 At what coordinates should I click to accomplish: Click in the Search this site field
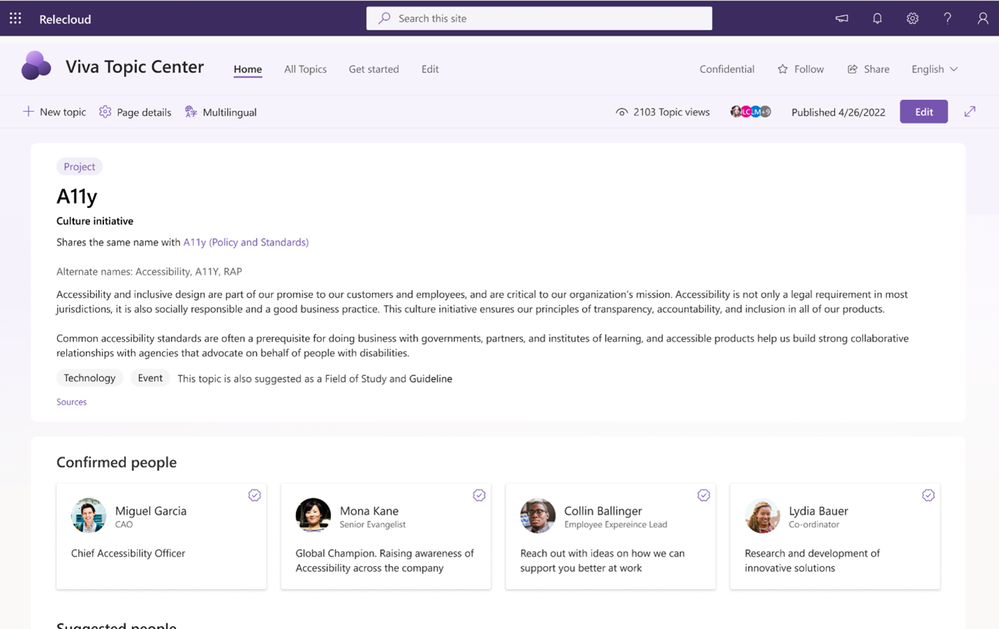coord(539,18)
